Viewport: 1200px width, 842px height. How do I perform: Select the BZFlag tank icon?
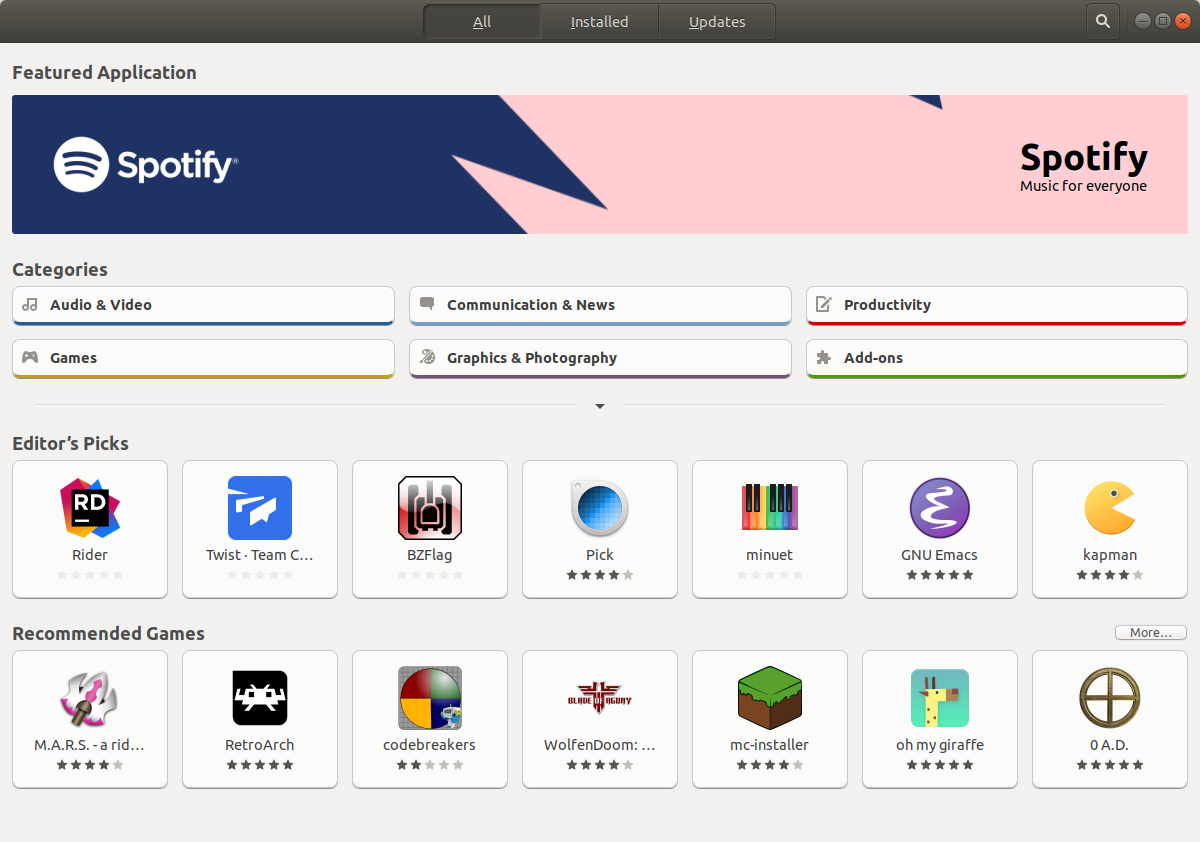[x=430, y=508]
